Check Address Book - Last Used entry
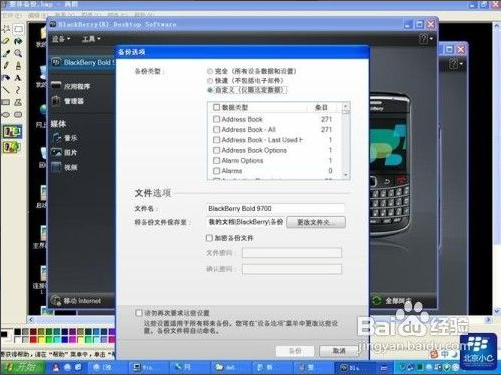 (x=216, y=140)
